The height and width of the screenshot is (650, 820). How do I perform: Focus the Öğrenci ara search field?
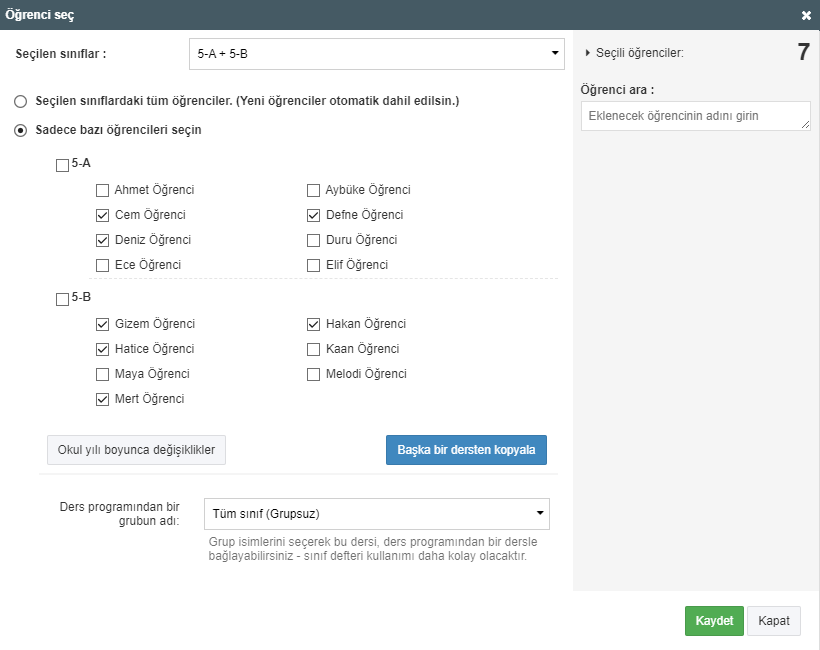click(x=695, y=116)
